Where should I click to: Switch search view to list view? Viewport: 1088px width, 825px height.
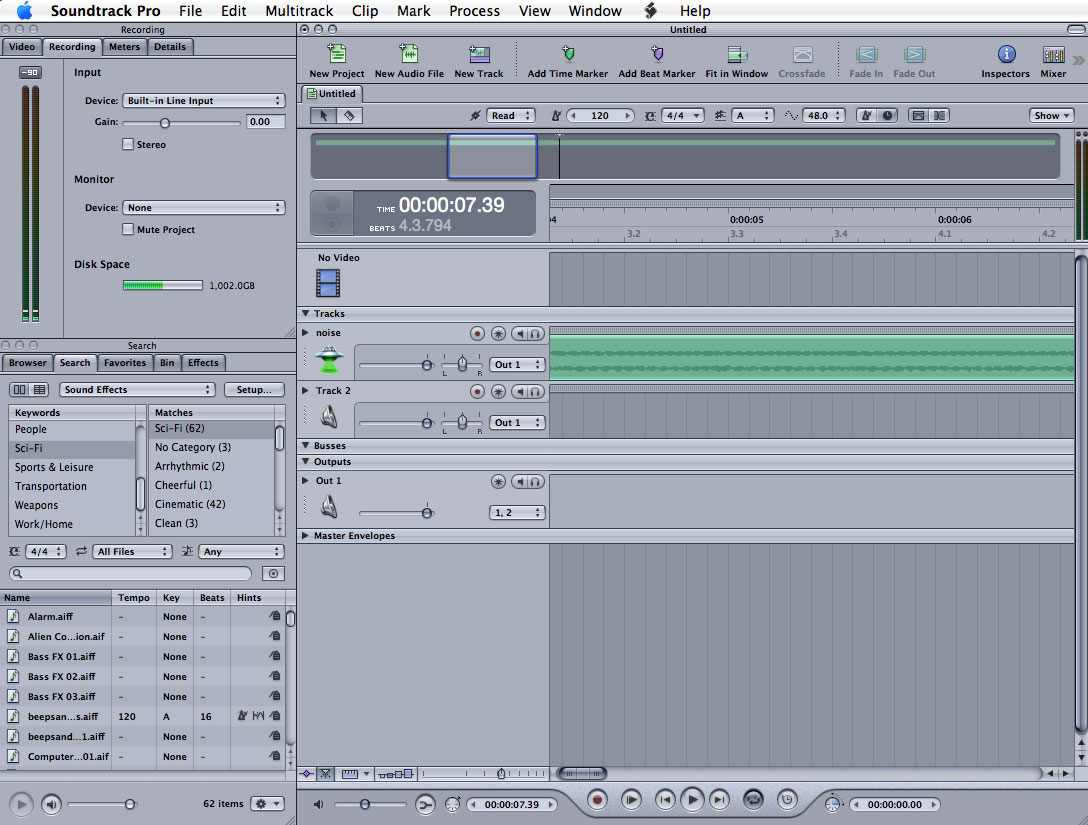point(40,390)
